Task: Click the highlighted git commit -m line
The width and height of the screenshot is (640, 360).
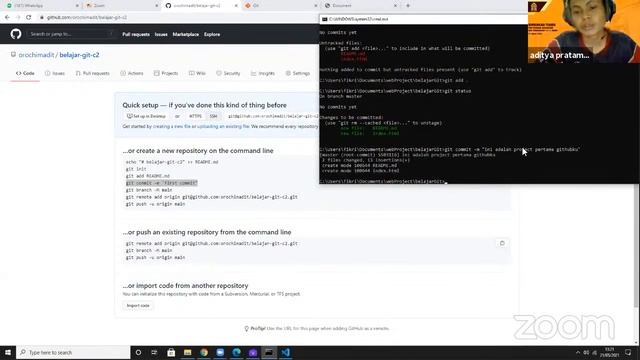Action: point(162,183)
